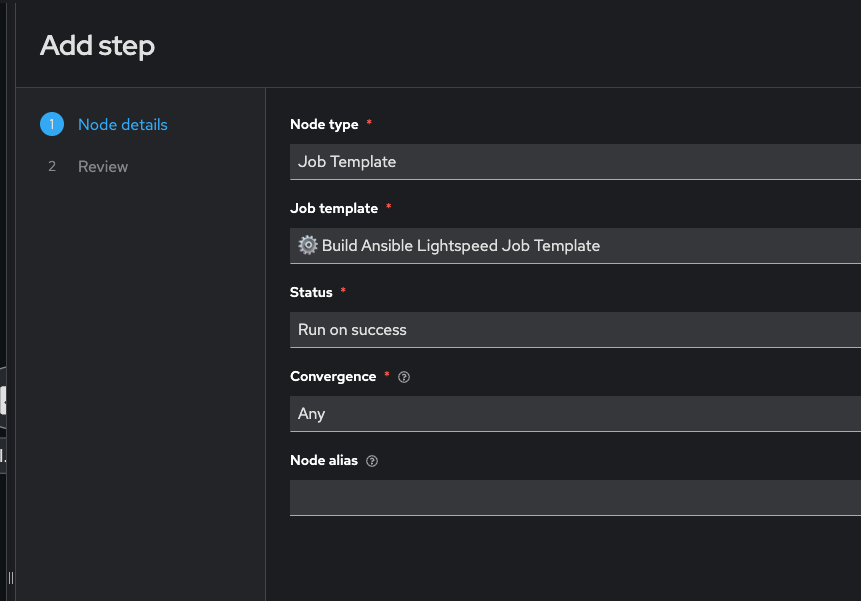861x601 pixels.
Task: Open the Job template selector field
Action: point(575,245)
